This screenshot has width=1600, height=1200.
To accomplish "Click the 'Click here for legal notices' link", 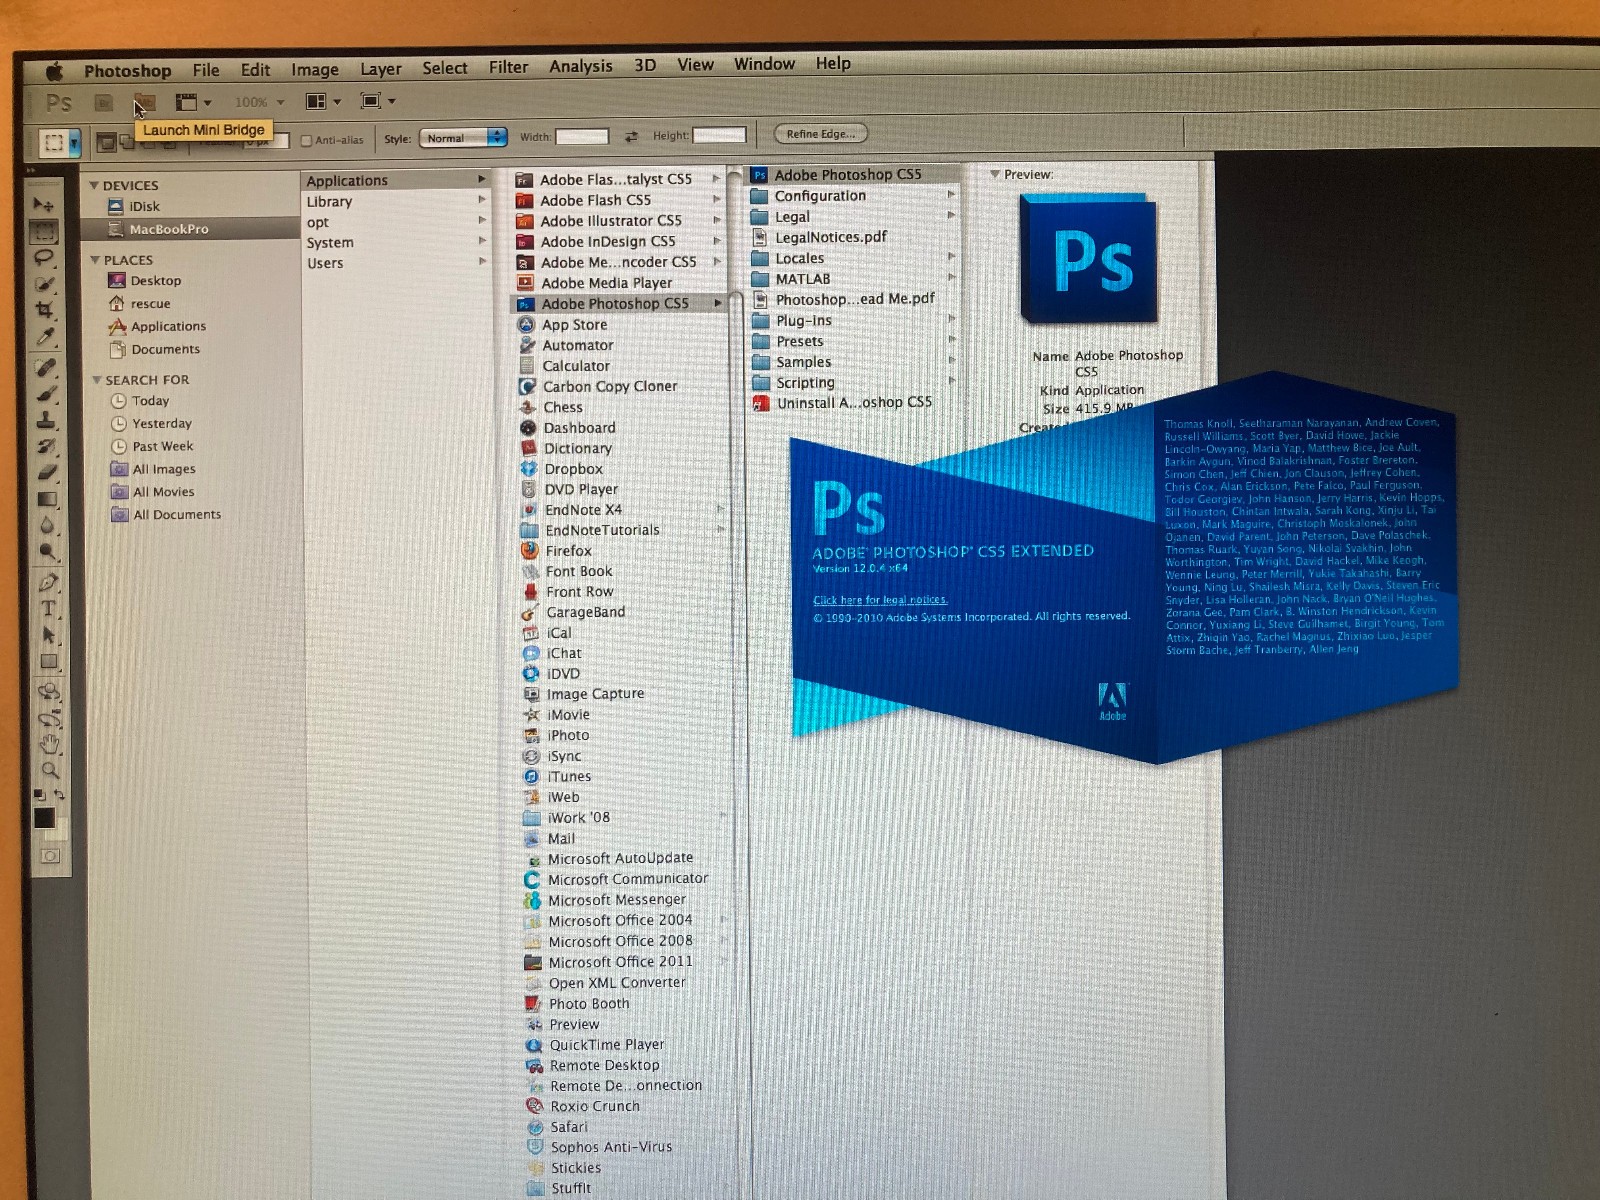I will click(x=880, y=600).
